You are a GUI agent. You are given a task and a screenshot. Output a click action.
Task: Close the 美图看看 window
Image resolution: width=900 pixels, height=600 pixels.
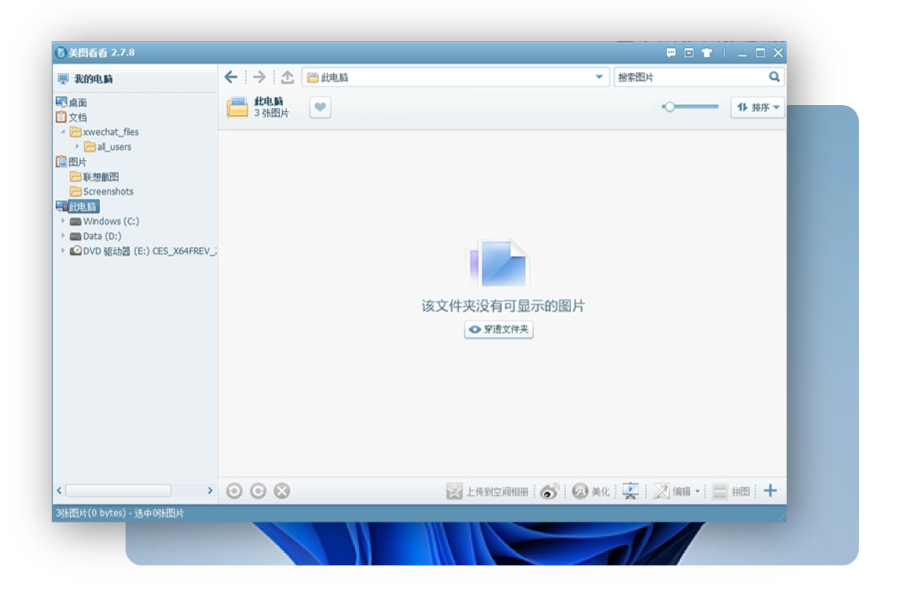click(778, 53)
